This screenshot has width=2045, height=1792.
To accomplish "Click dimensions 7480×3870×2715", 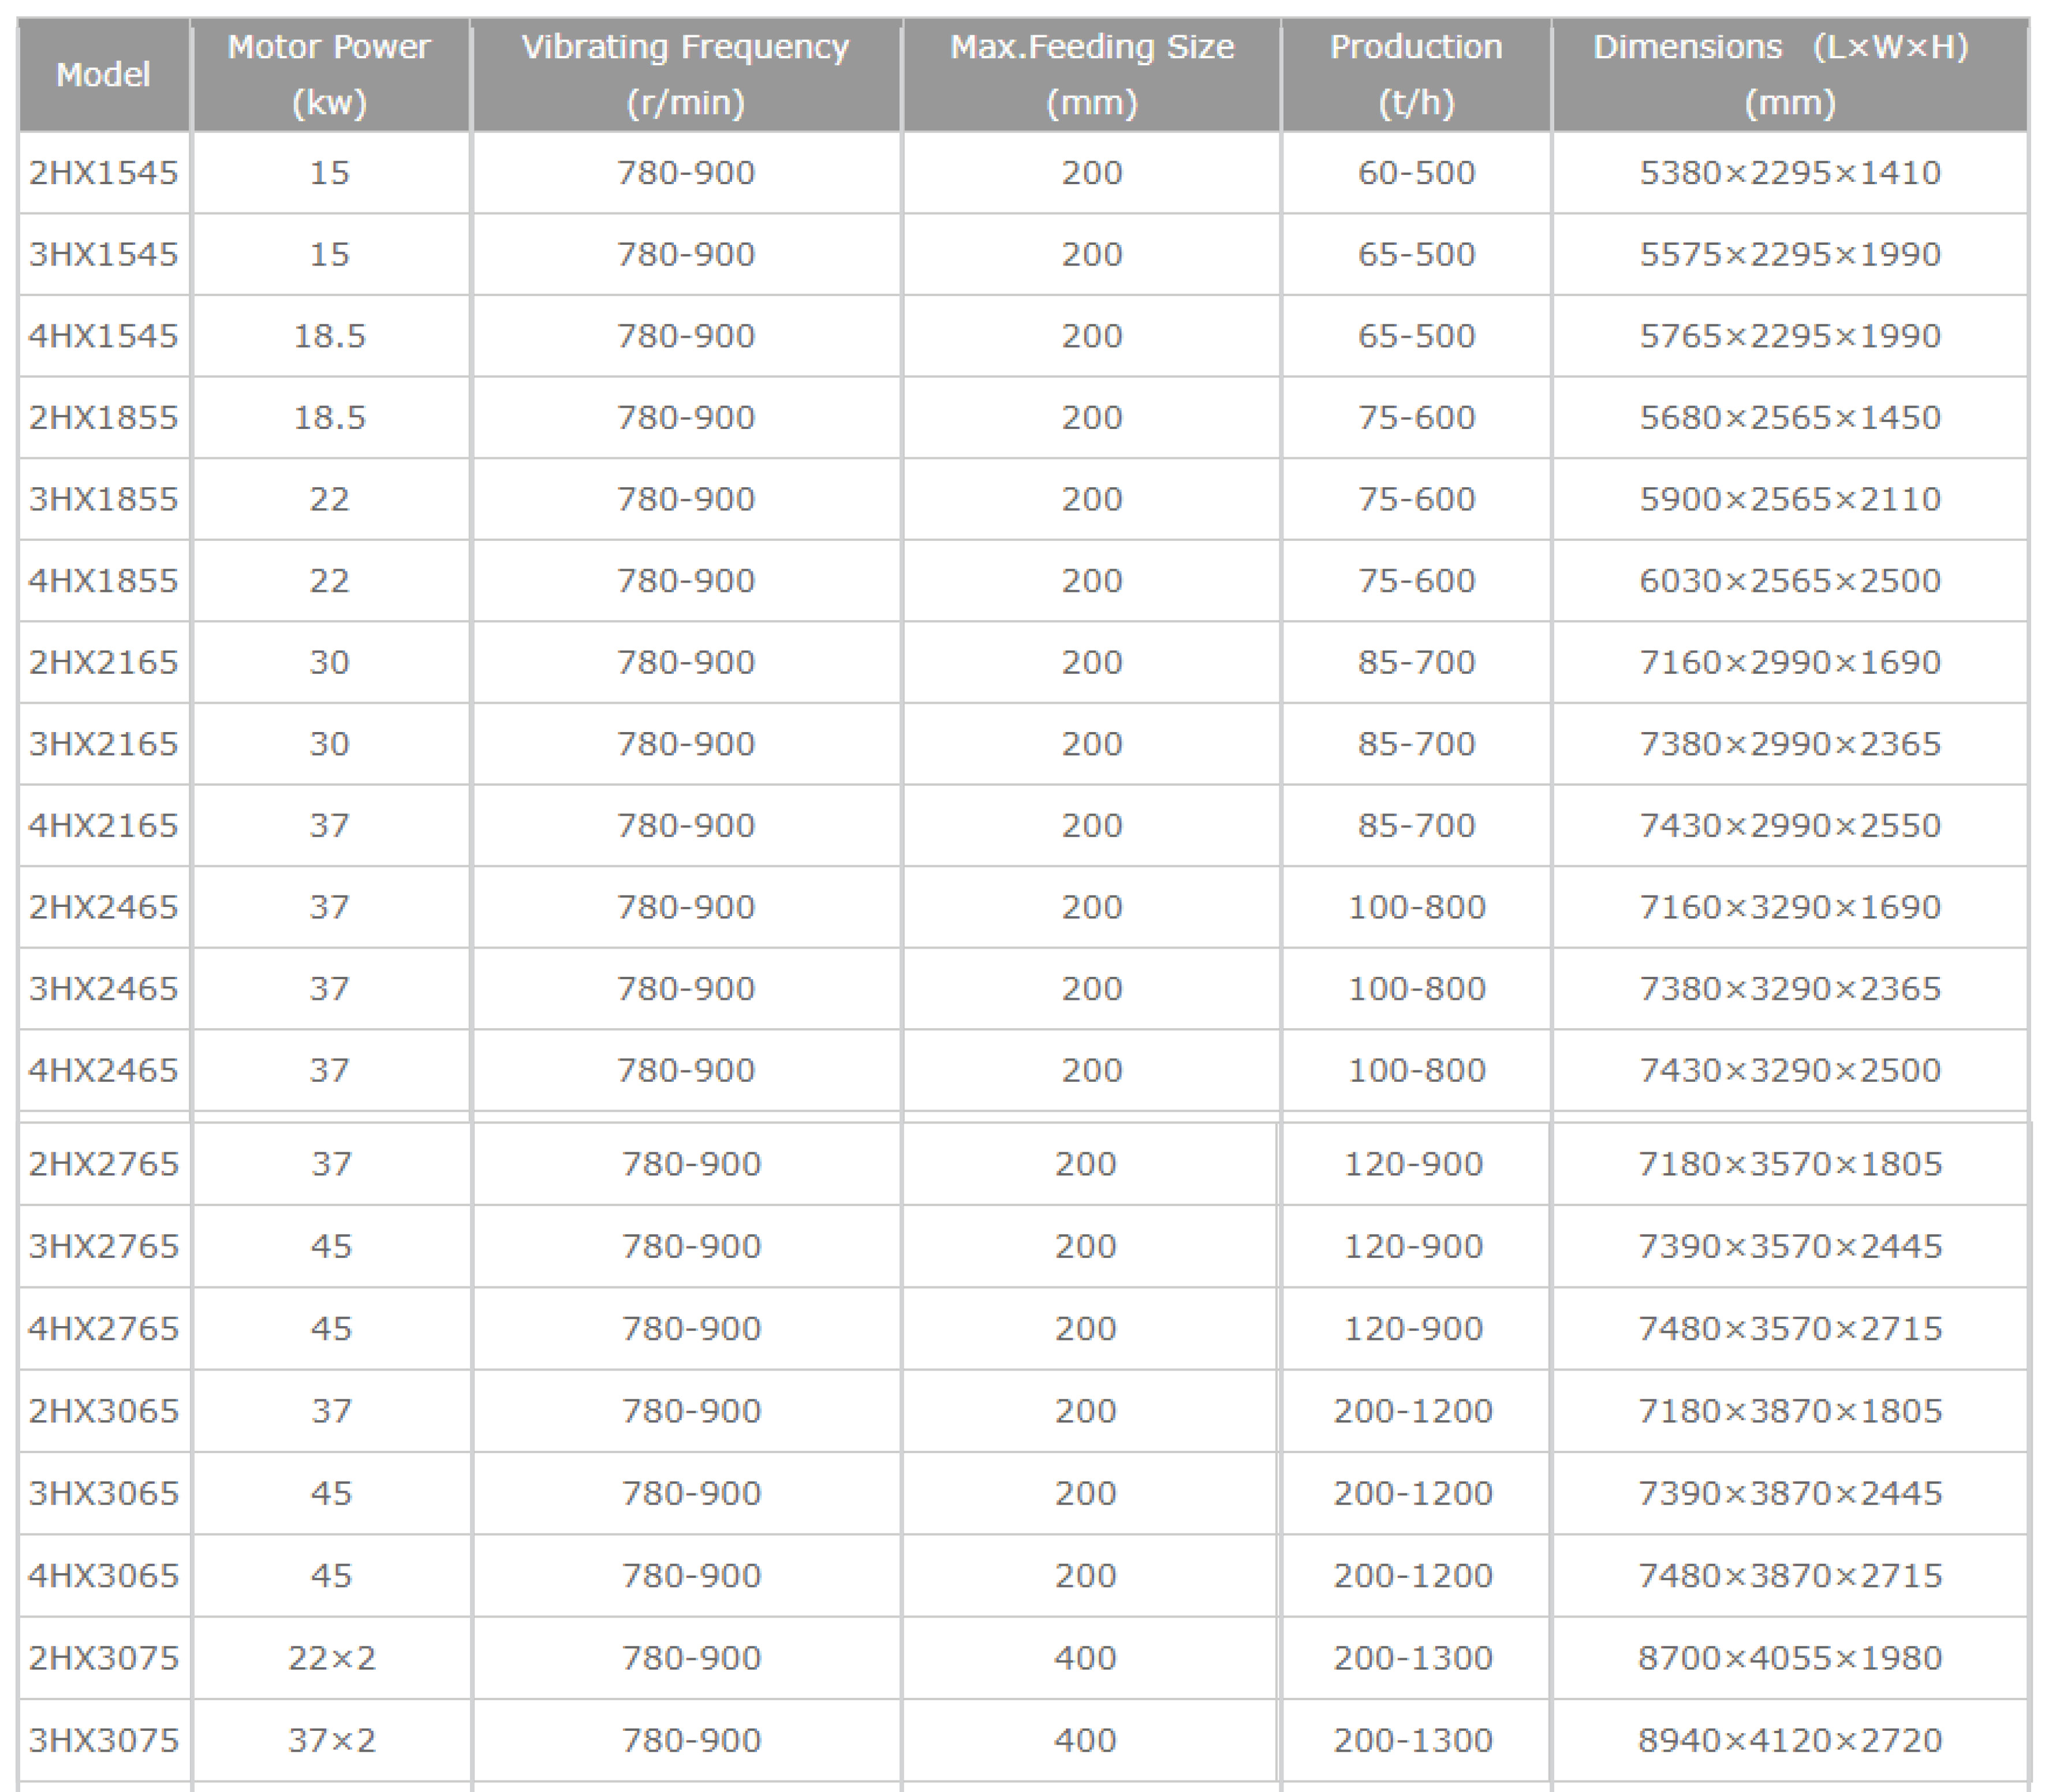I will pyautogui.click(x=1790, y=1576).
